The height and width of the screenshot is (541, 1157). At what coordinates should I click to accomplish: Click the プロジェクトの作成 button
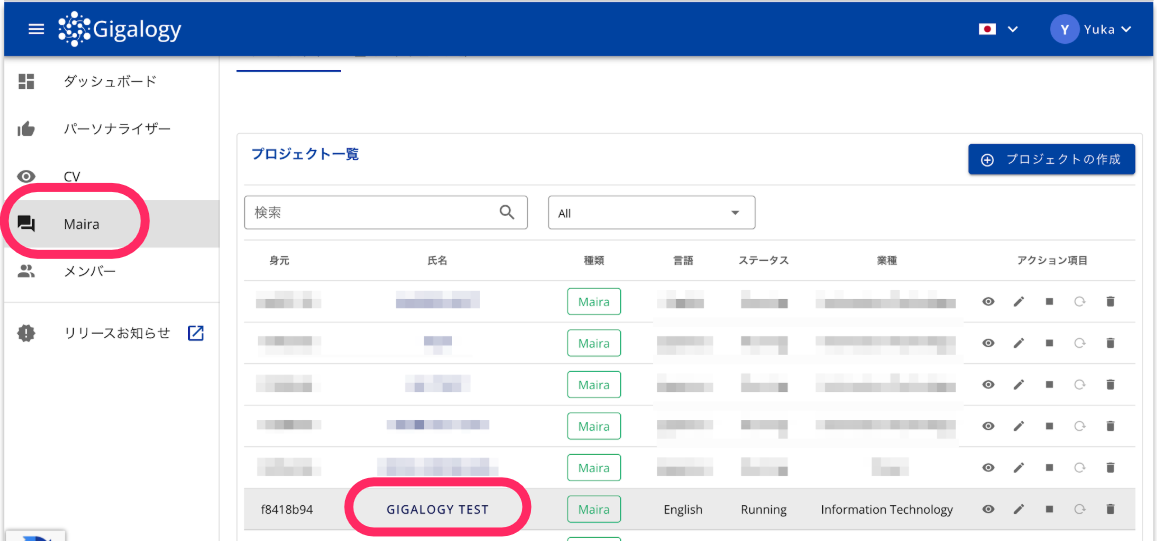[x=1051, y=159]
